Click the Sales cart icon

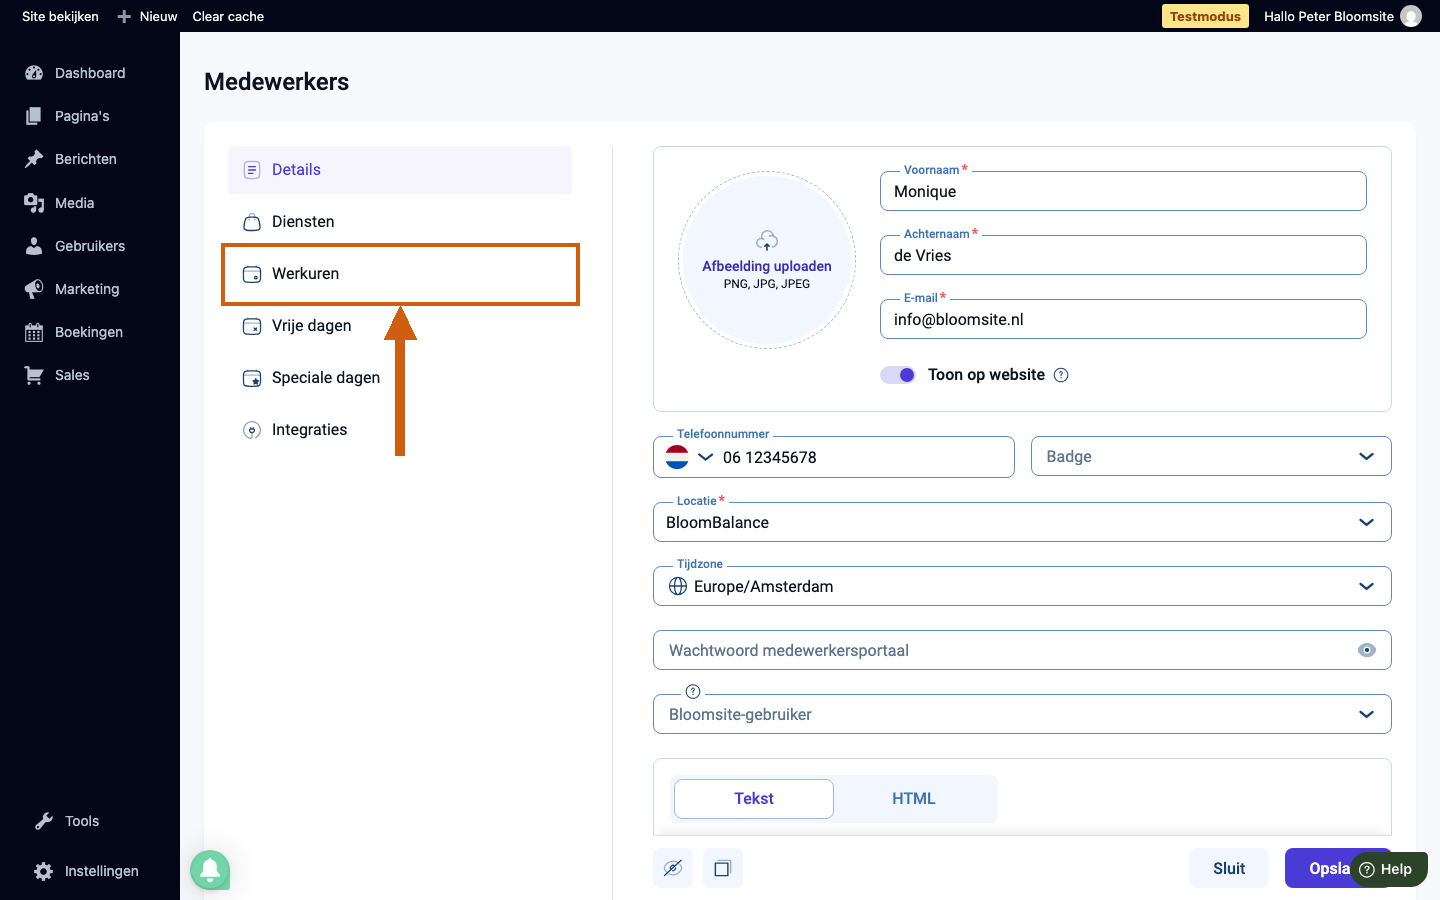click(x=34, y=376)
